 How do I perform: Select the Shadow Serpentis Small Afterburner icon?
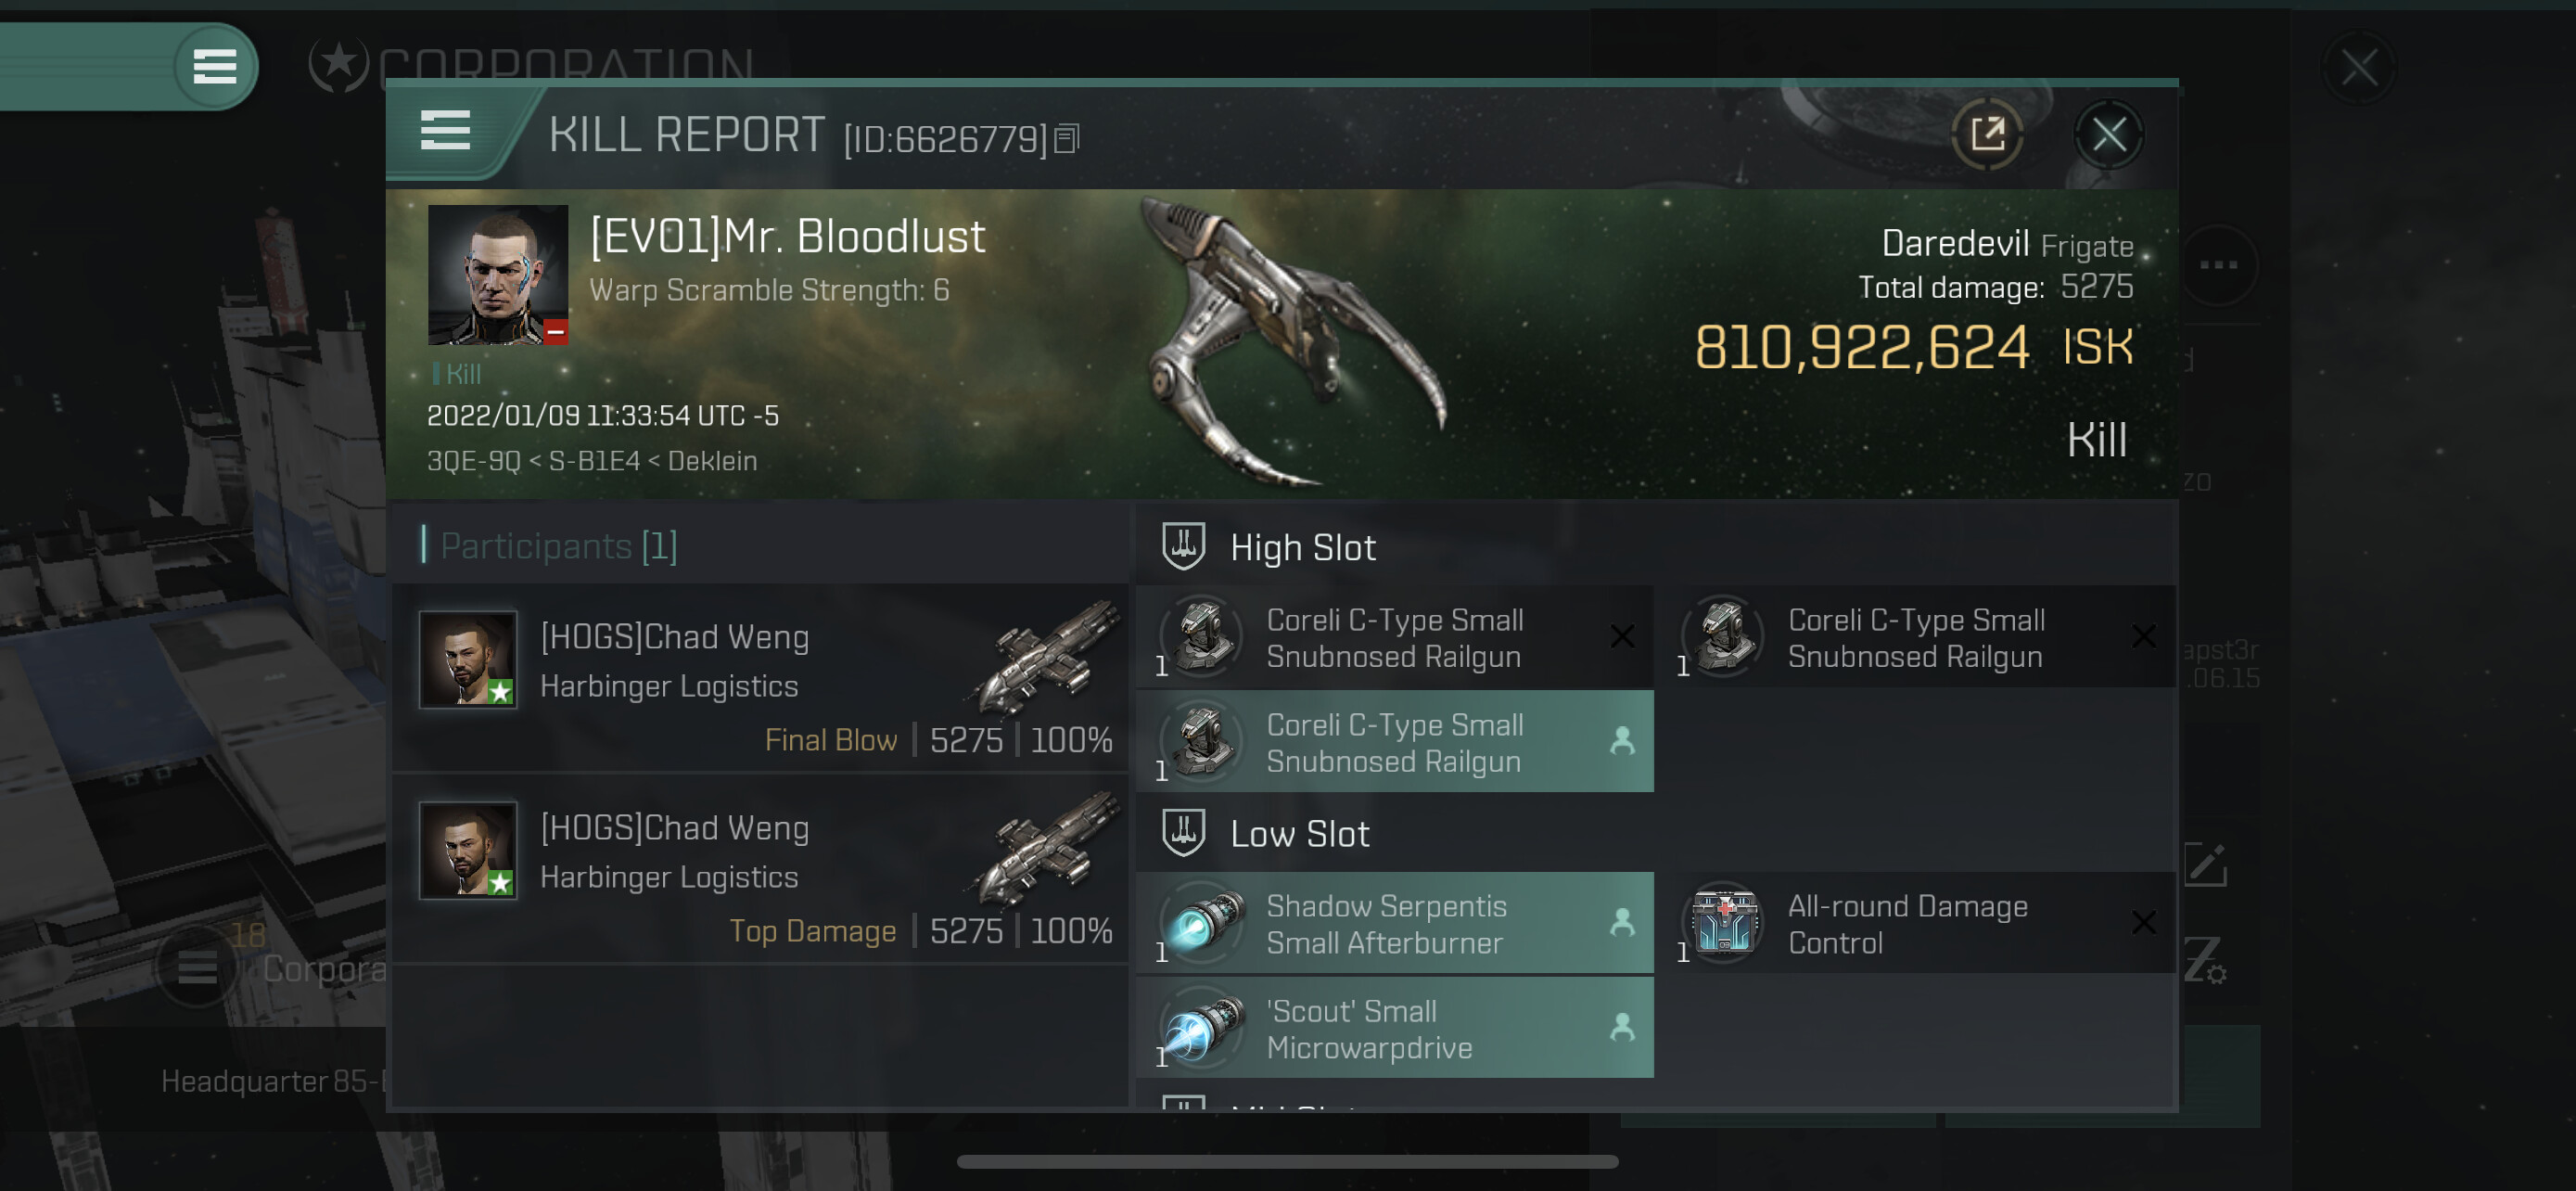[x=1204, y=923]
